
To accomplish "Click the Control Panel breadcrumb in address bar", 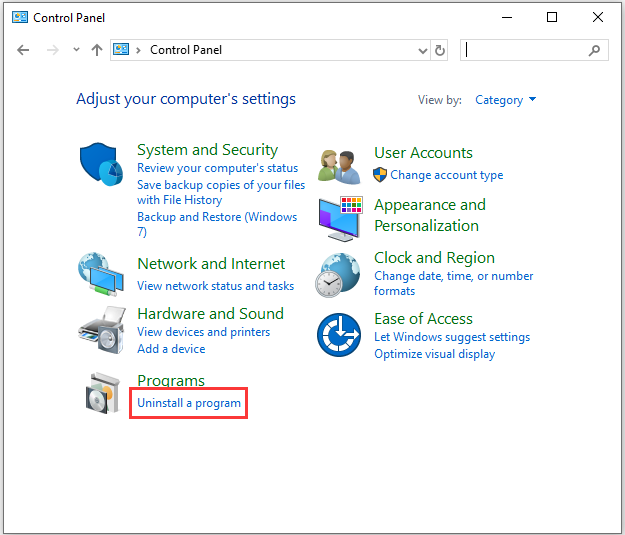I will click(x=186, y=50).
